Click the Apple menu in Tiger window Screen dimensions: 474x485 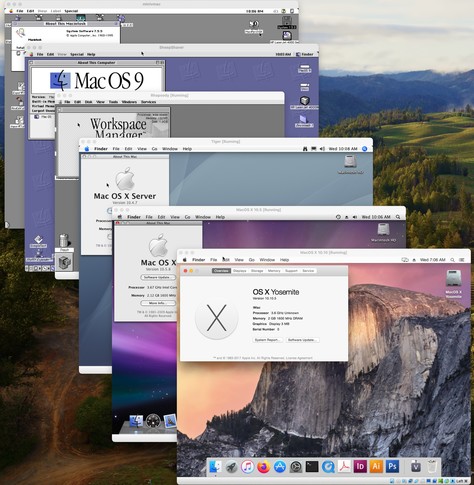[x=87, y=149]
